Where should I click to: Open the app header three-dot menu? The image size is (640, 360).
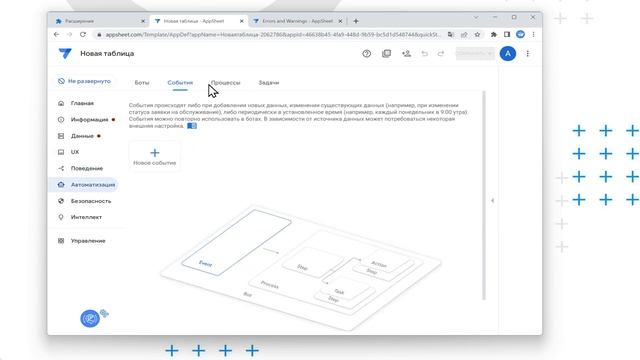coord(527,53)
